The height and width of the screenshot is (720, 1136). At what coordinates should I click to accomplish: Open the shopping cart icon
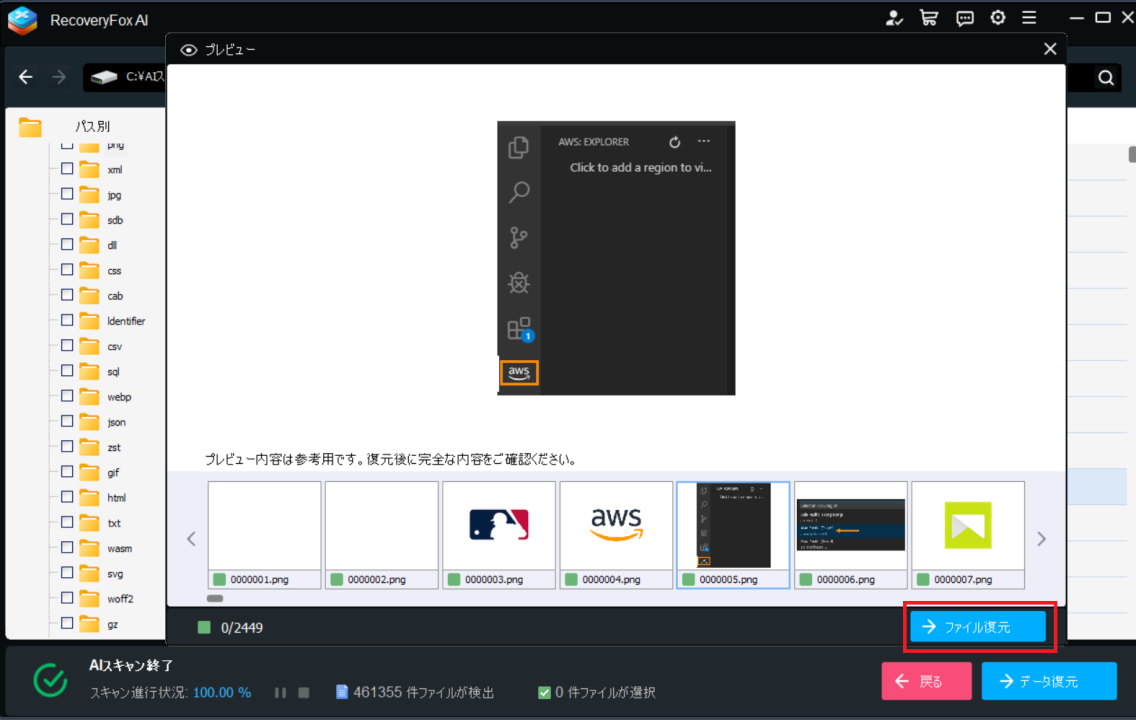pyautogui.click(x=929, y=18)
